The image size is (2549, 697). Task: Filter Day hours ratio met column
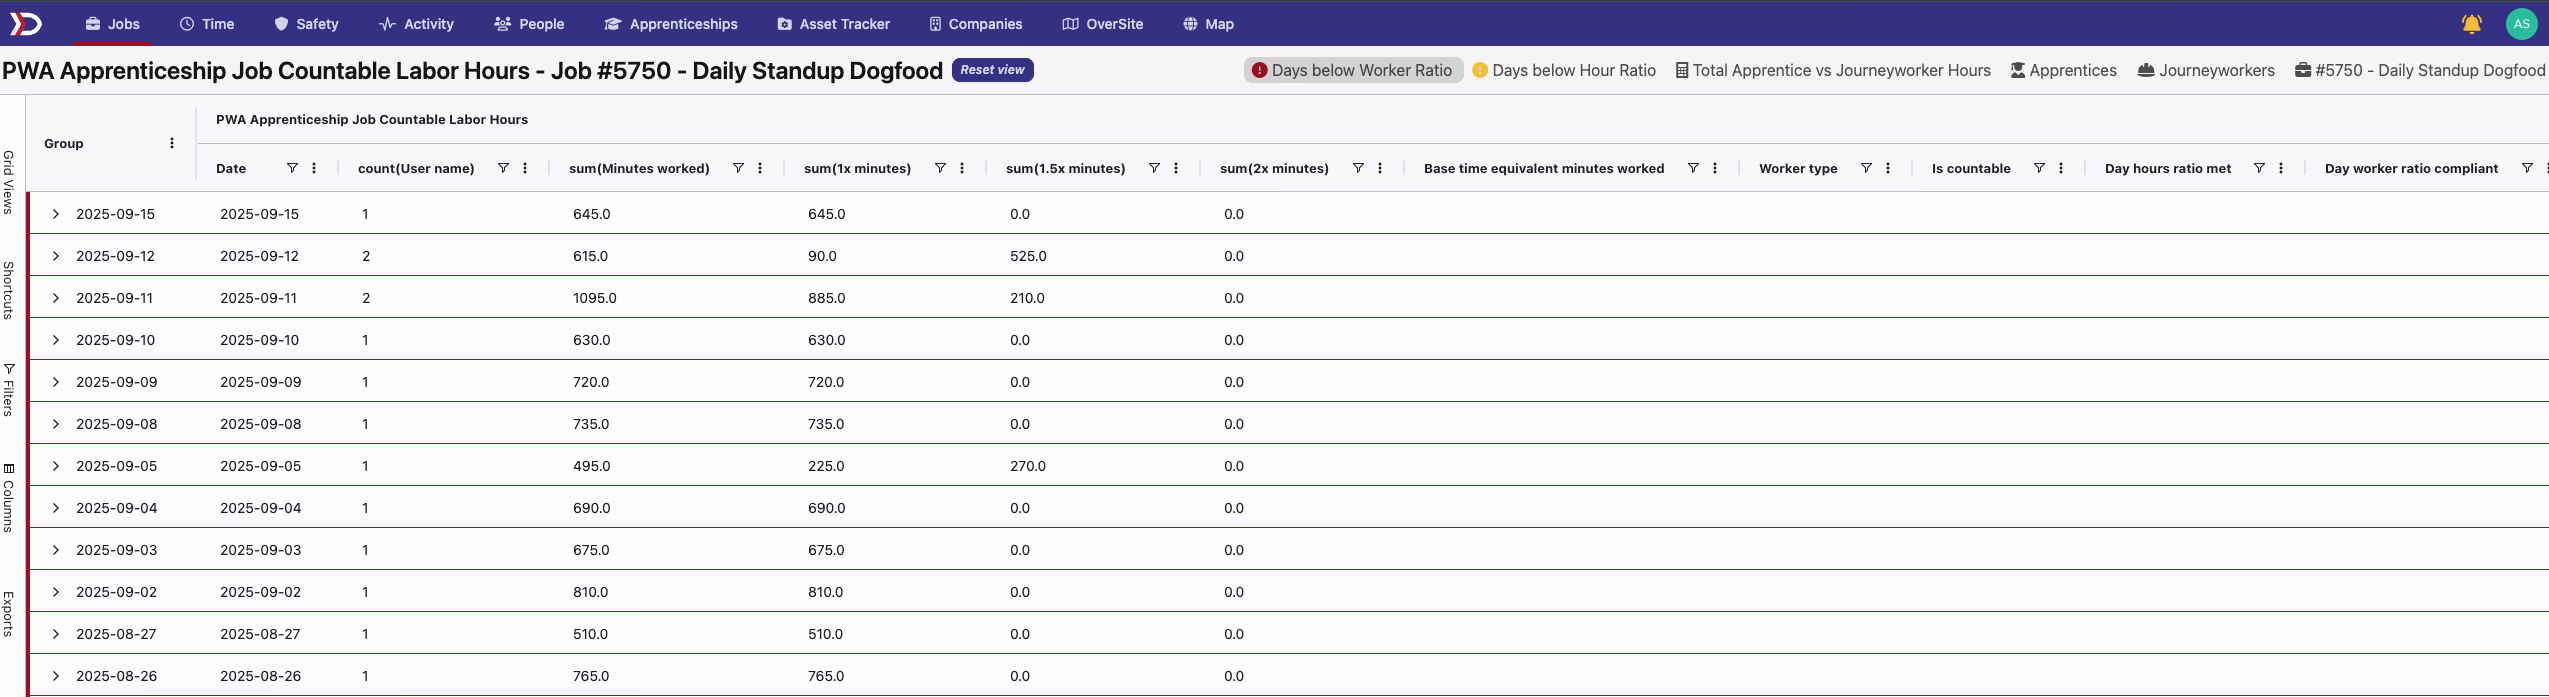point(2259,168)
